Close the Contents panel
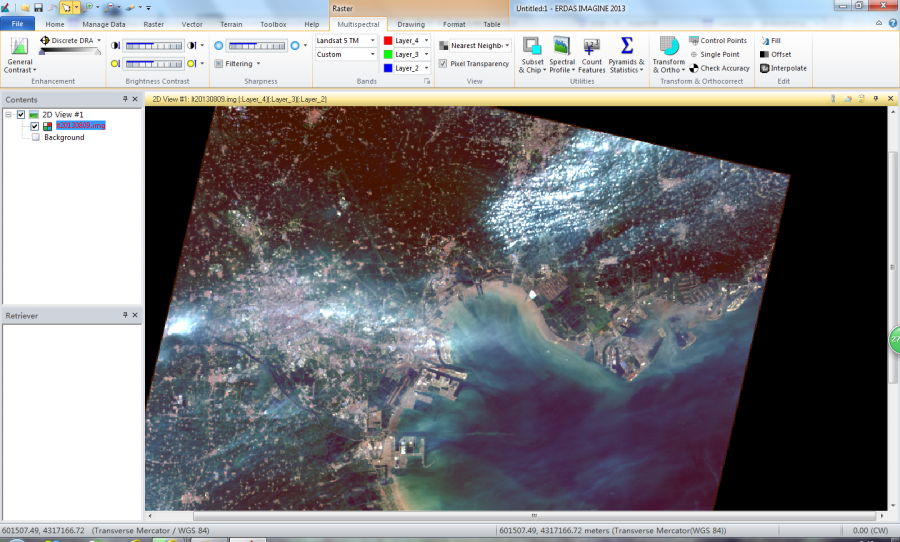The width and height of the screenshot is (900, 542). click(x=135, y=99)
